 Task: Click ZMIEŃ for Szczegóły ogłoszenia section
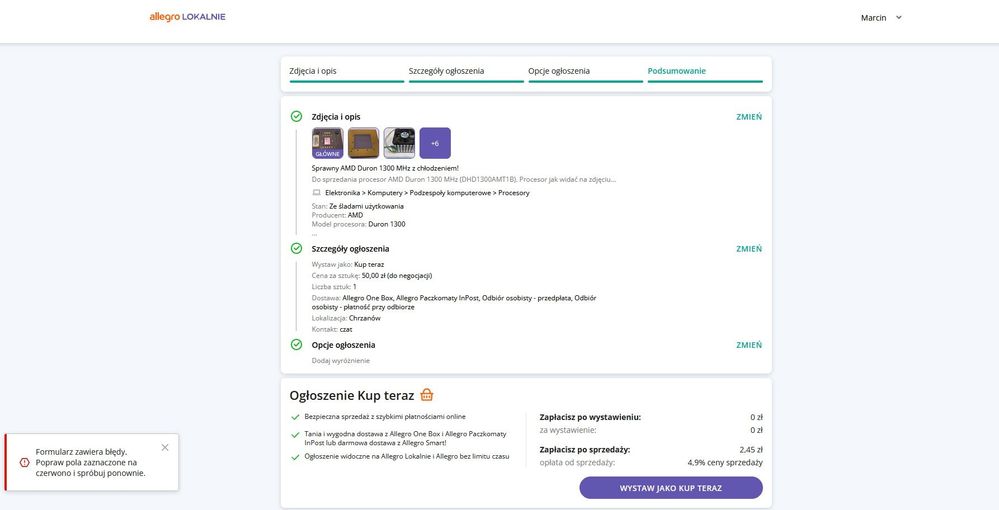pyautogui.click(x=749, y=249)
